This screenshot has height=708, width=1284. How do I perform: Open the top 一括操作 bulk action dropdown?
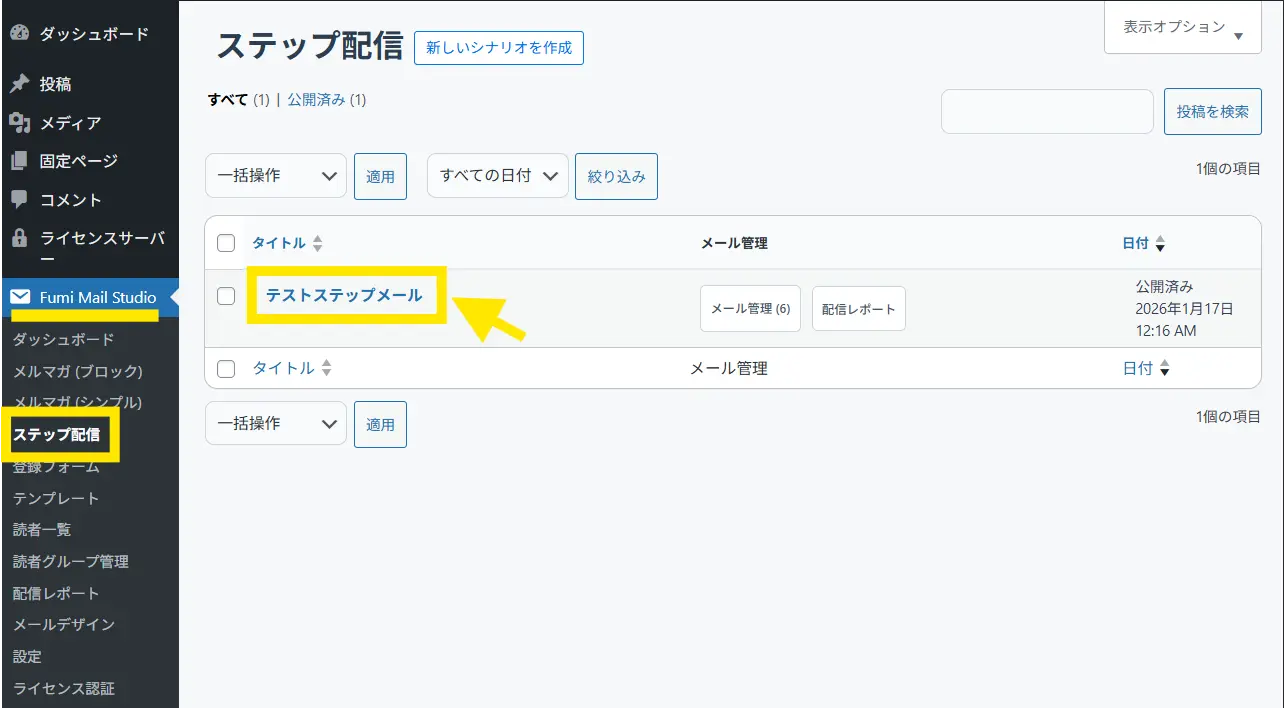[x=275, y=176]
